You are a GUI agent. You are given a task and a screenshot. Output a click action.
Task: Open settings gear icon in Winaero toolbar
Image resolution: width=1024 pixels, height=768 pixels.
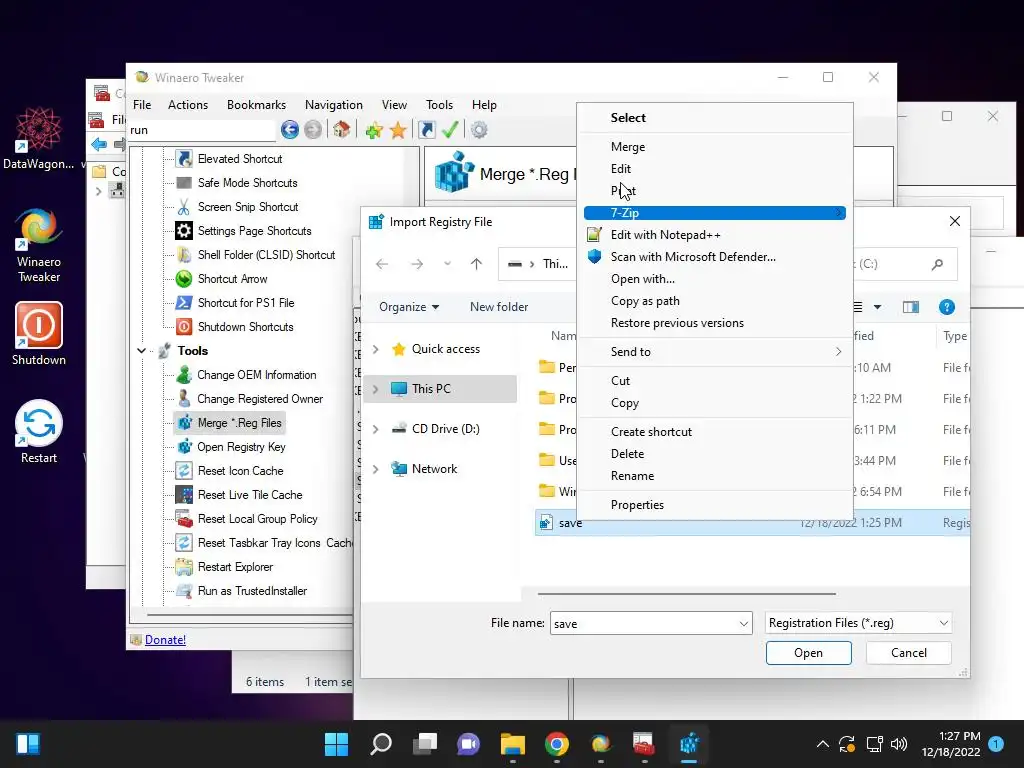479,130
